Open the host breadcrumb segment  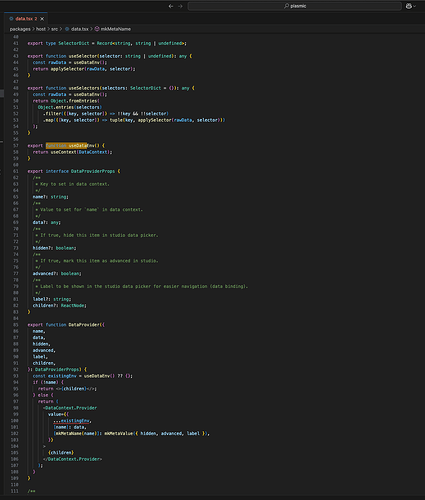click(41, 29)
